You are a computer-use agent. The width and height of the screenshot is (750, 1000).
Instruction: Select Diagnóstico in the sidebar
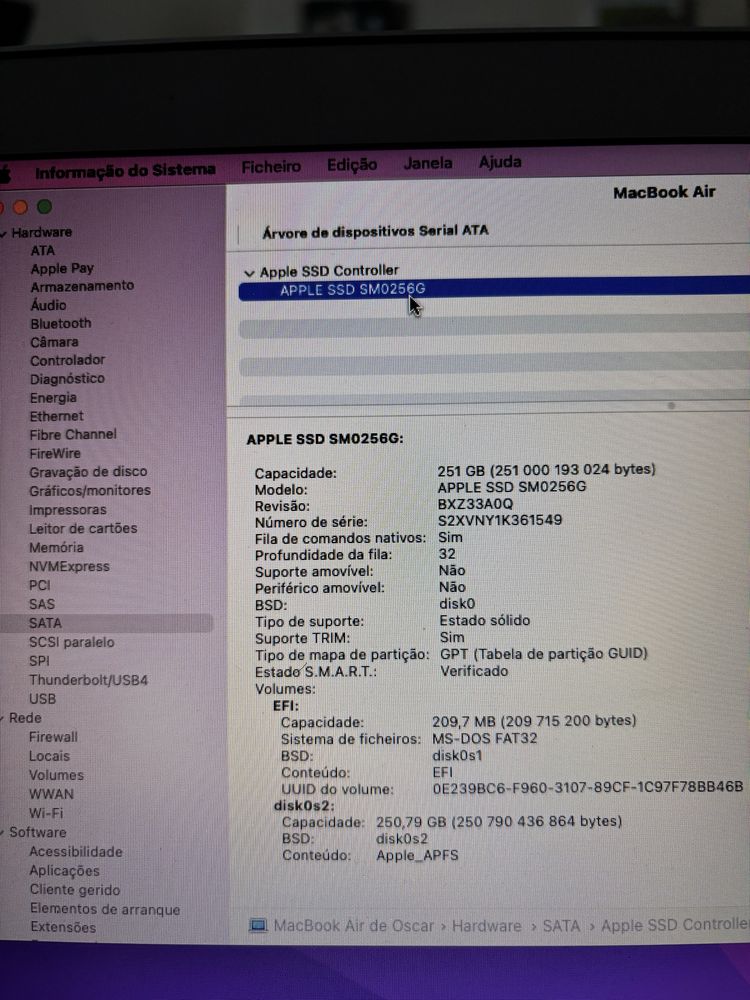pyautogui.click(x=67, y=379)
